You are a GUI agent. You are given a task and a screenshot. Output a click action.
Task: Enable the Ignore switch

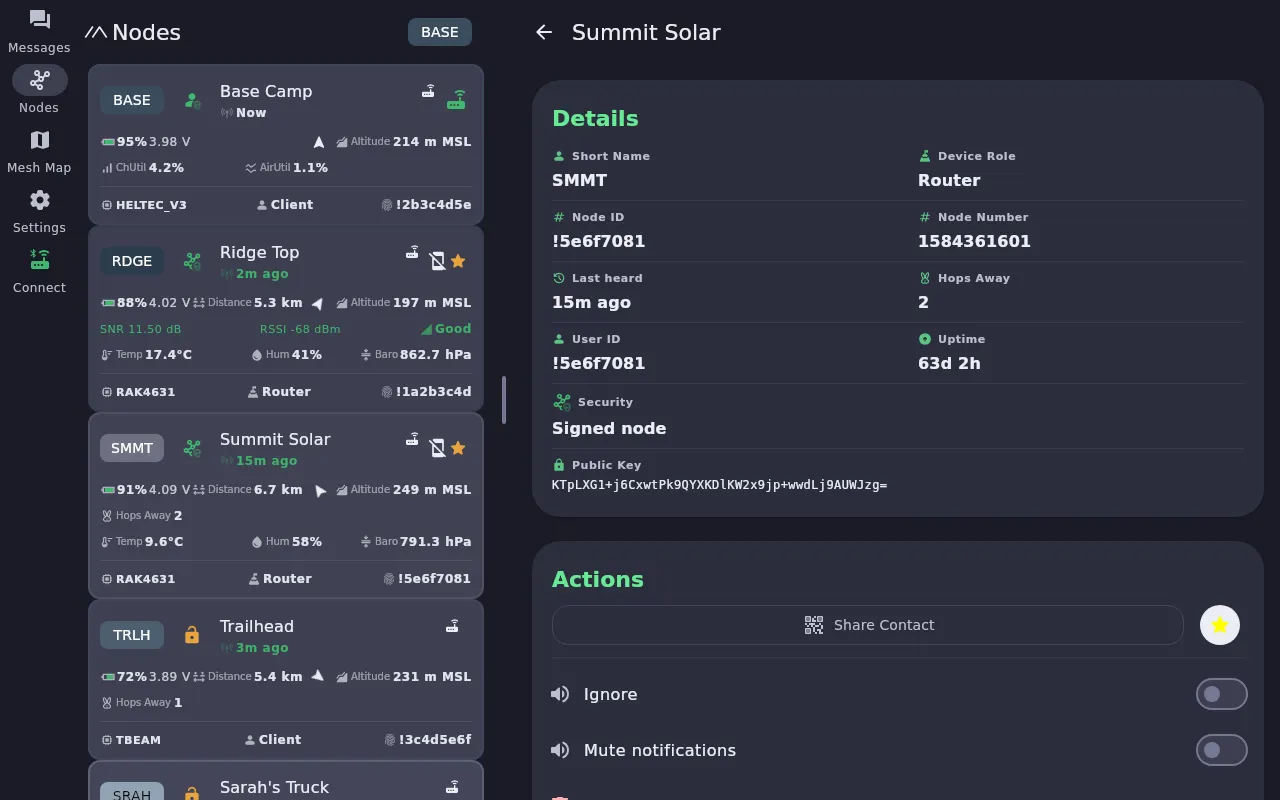coord(1222,694)
